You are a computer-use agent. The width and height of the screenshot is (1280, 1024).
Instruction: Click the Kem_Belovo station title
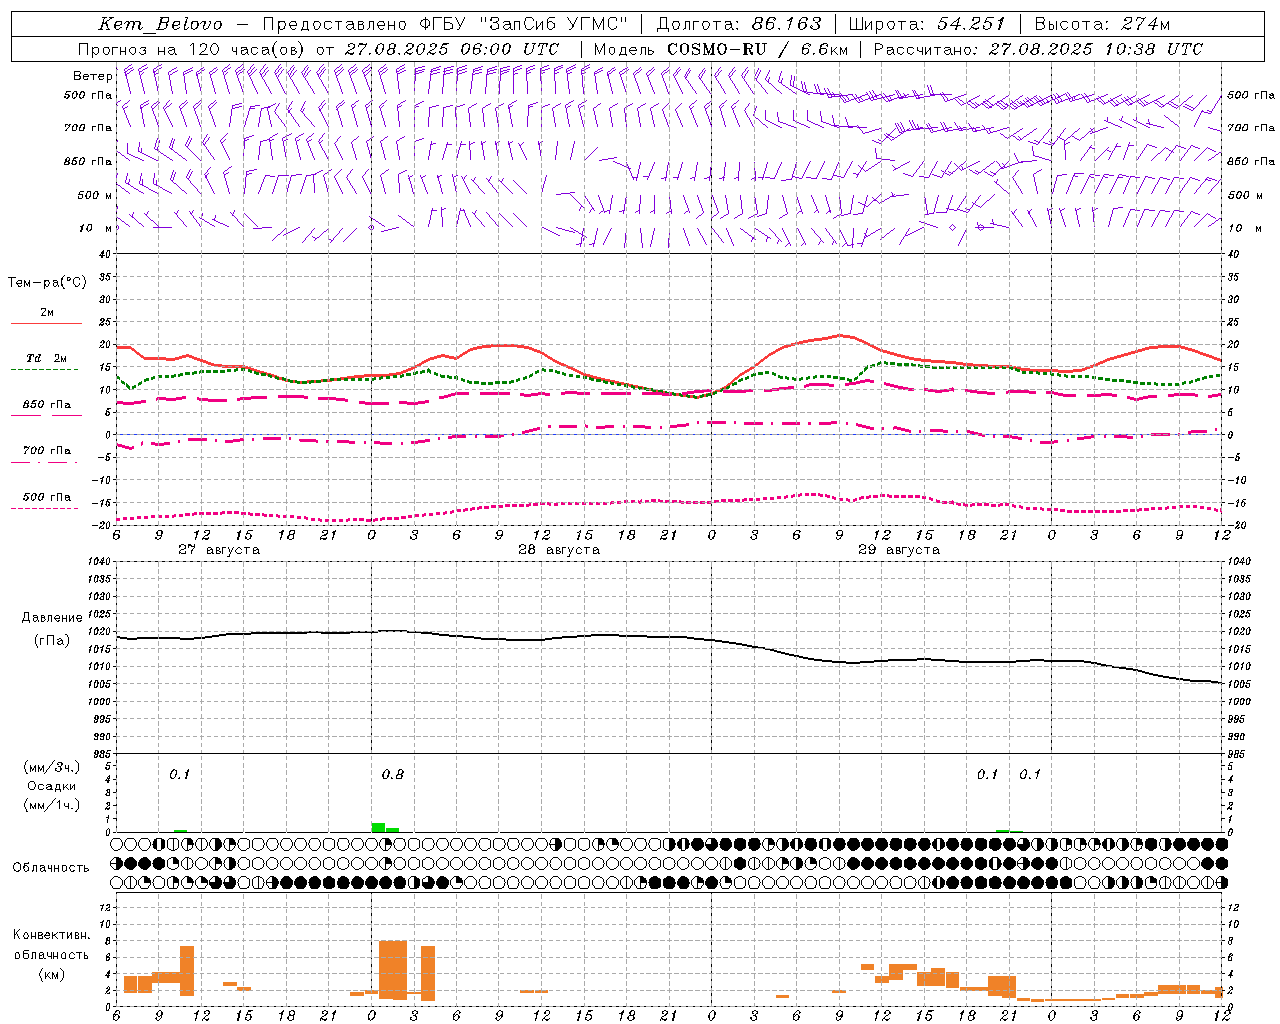point(161,24)
